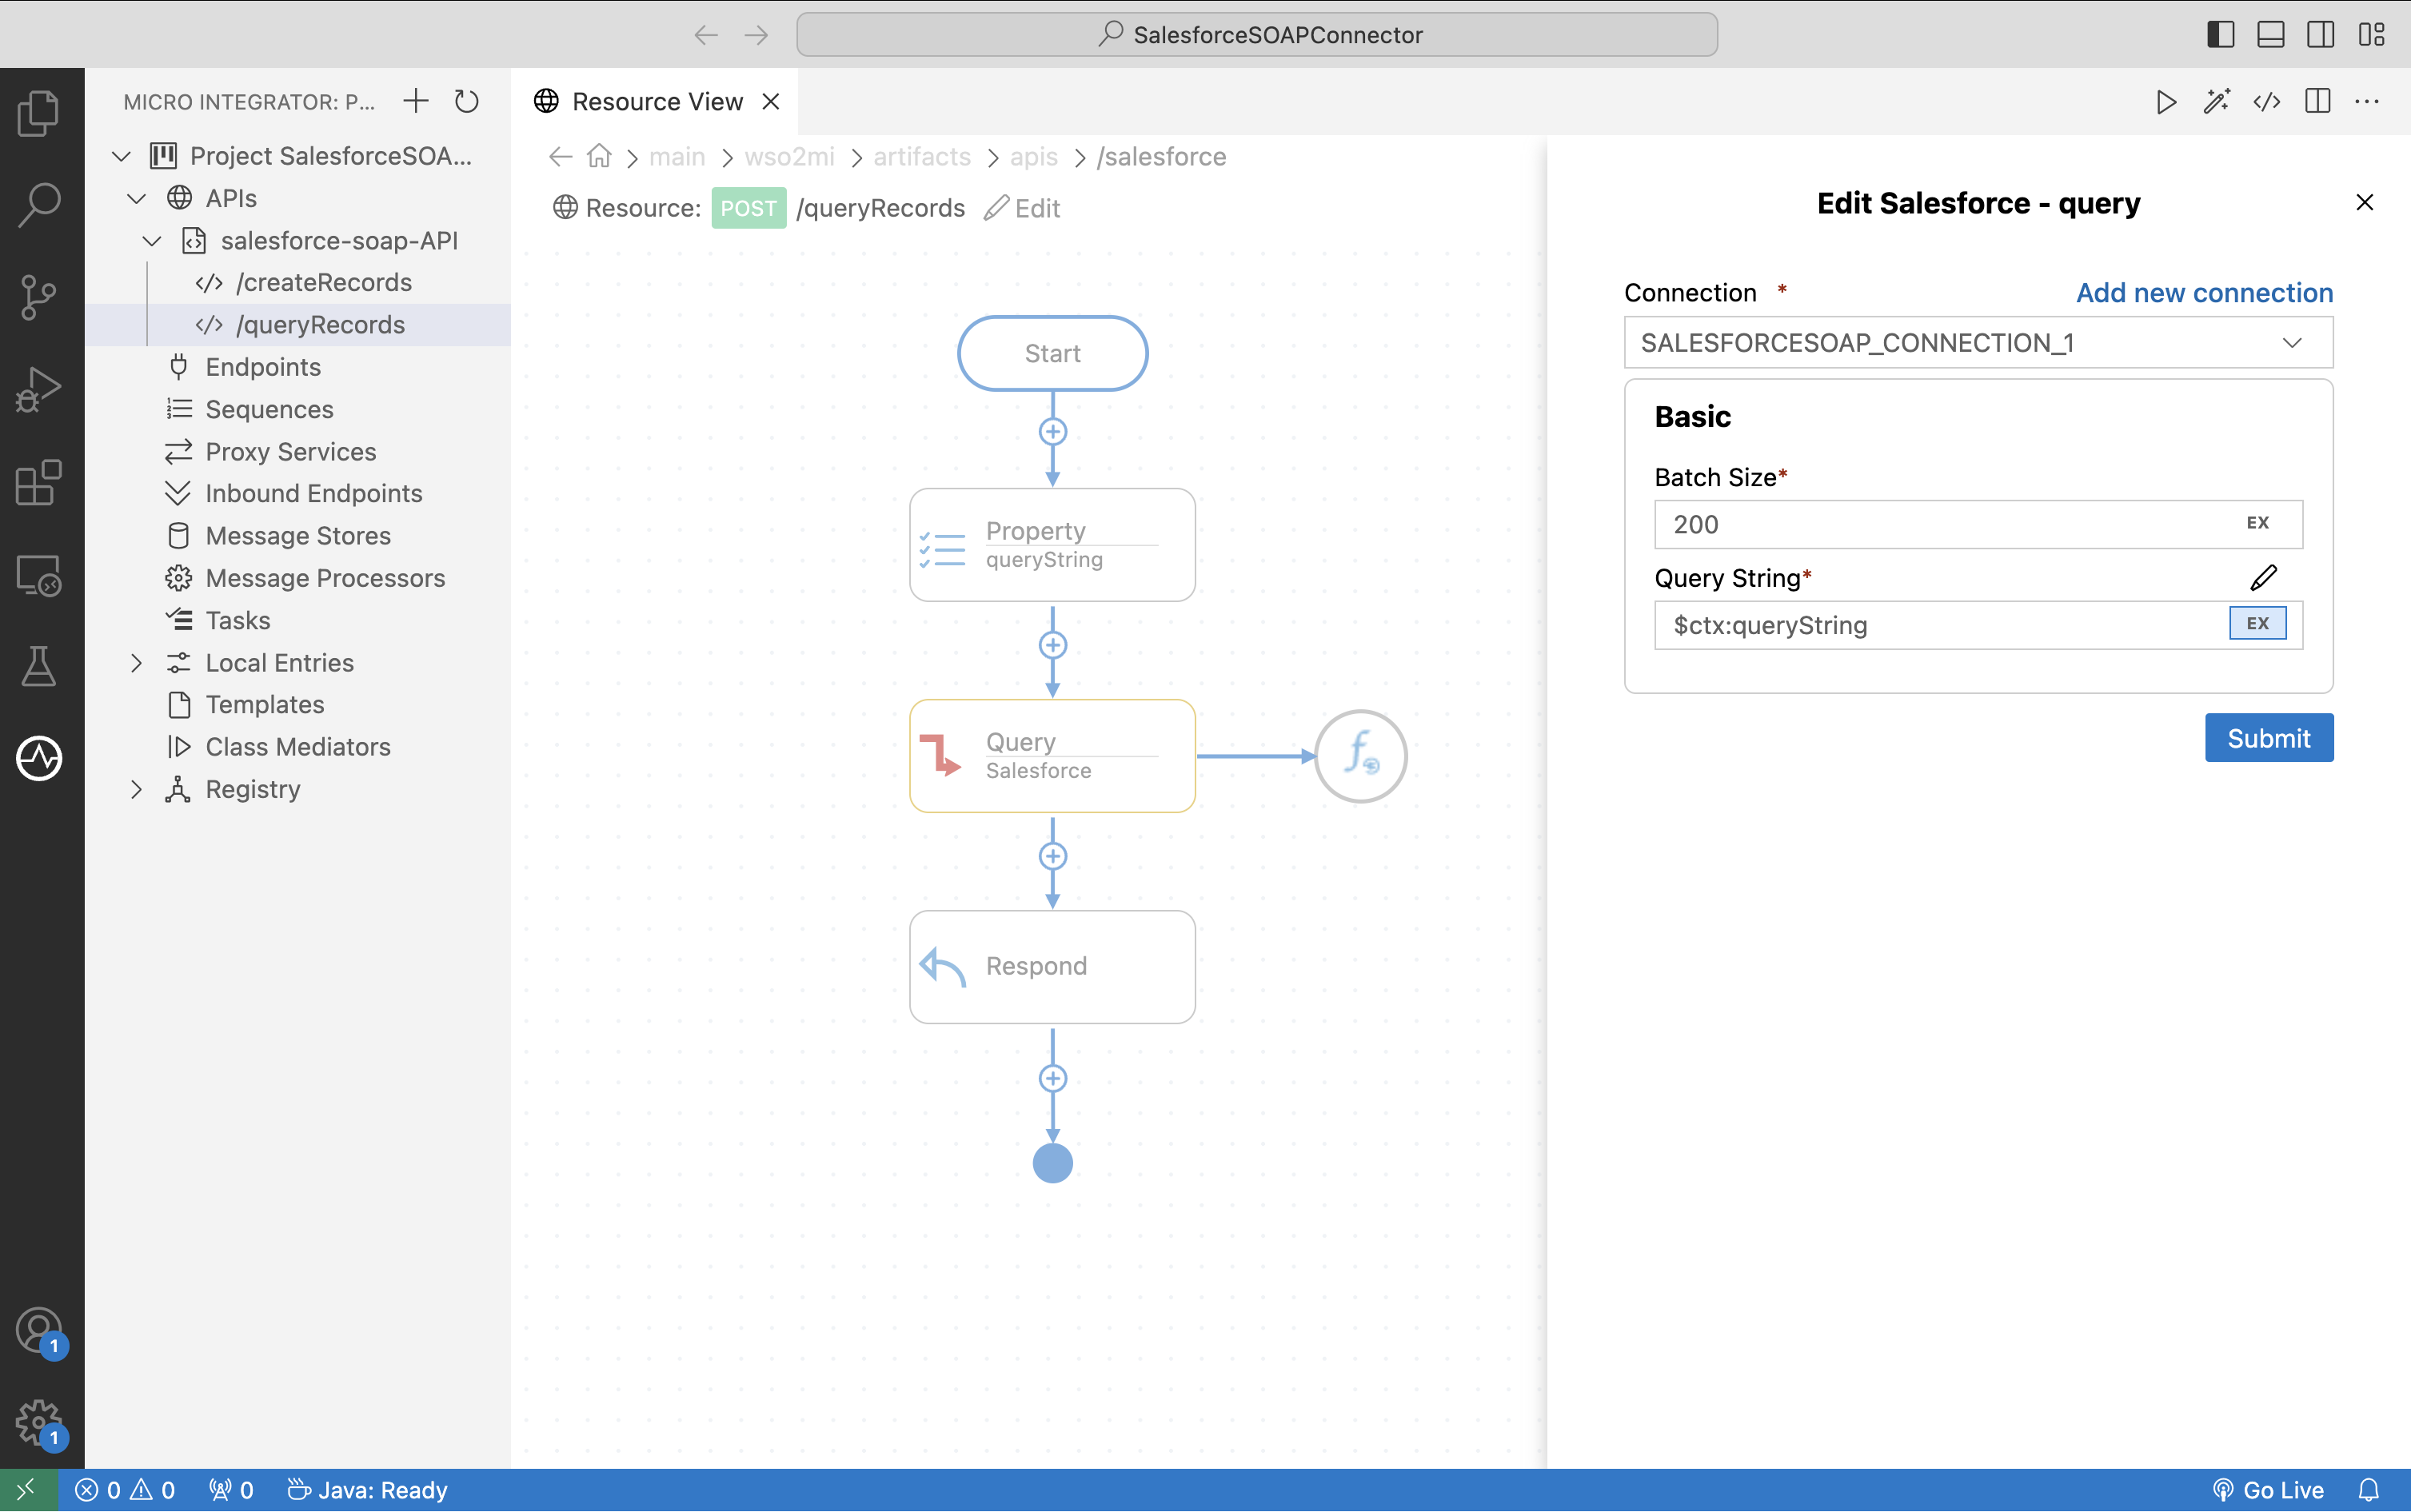Viewport: 2411px width, 1512px height.
Task: Expand the Registry node
Action: click(x=137, y=789)
